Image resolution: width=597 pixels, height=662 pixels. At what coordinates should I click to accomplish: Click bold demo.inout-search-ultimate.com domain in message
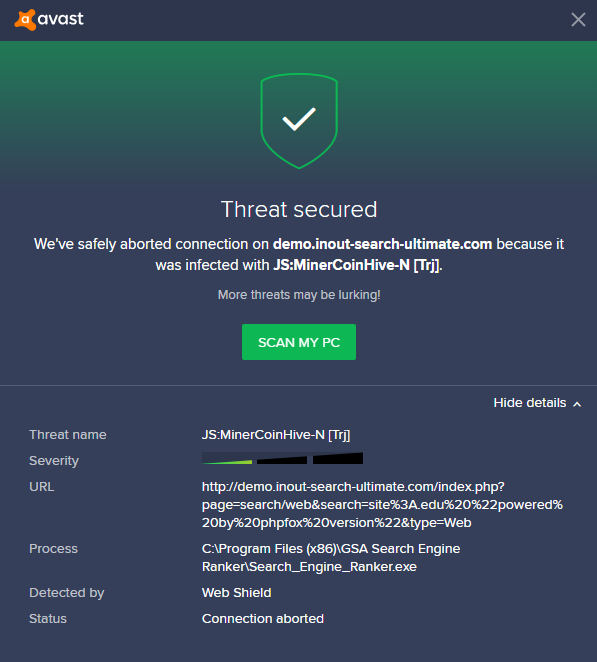click(x=383, y=244)
